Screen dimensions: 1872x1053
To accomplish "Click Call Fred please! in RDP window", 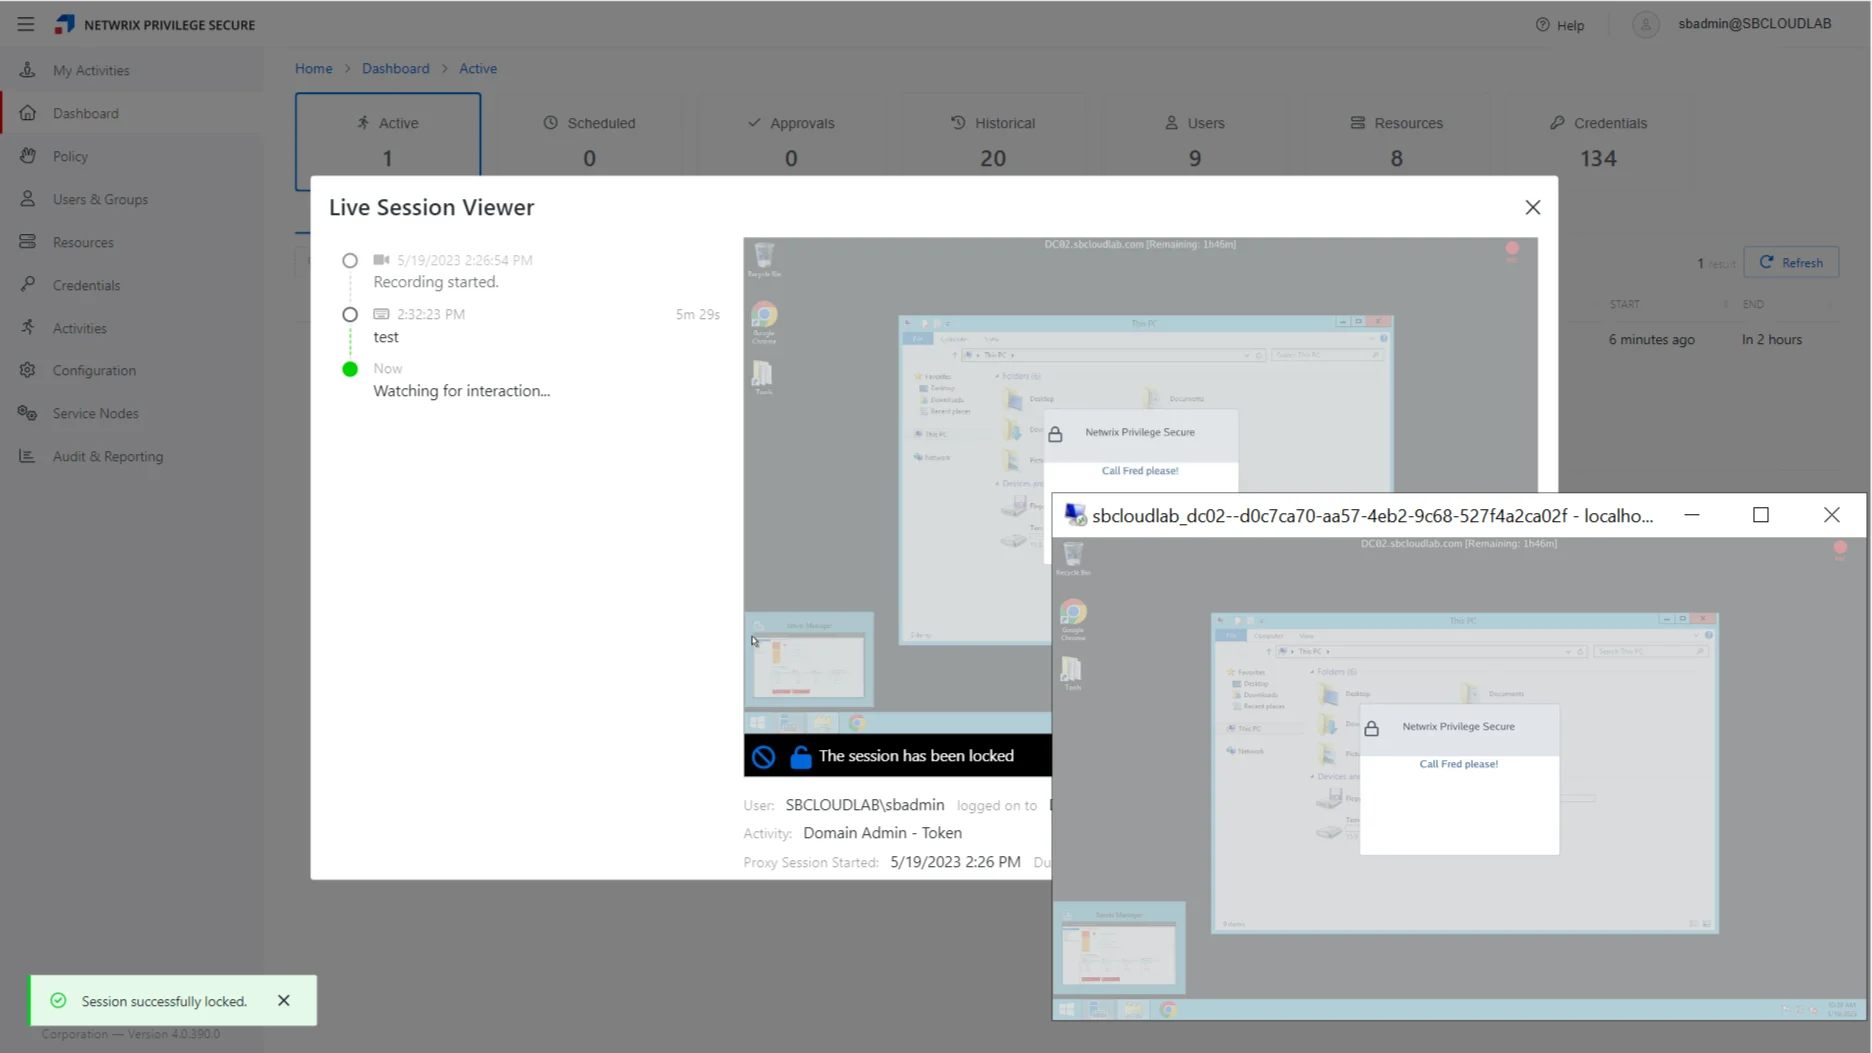I will [1458, 764].
